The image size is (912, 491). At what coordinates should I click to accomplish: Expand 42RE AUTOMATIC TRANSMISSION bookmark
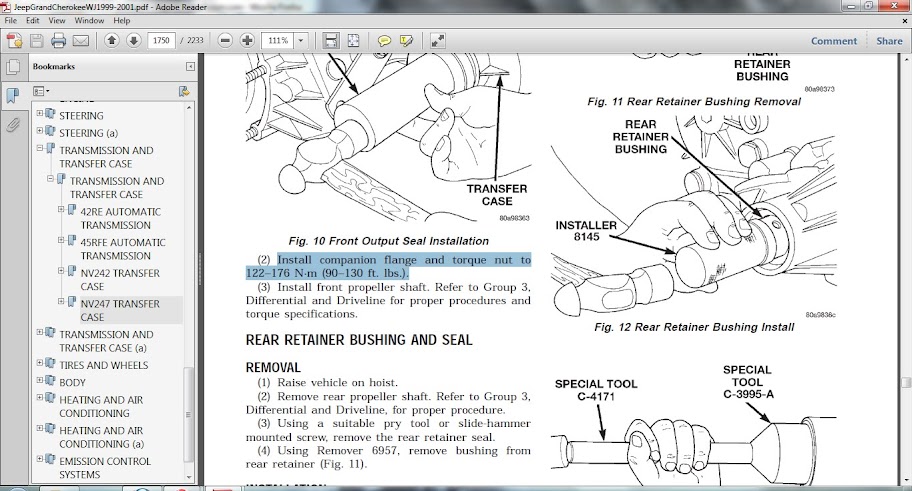tap(61, 209)
